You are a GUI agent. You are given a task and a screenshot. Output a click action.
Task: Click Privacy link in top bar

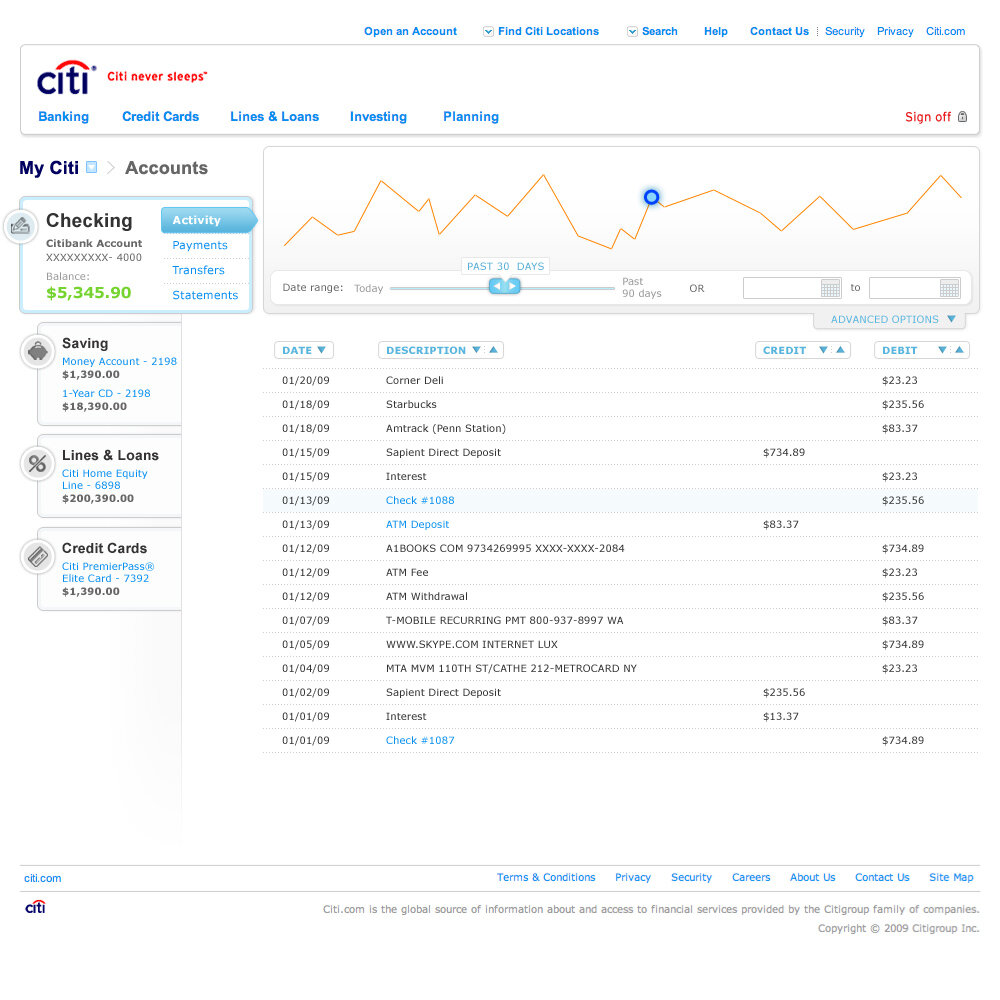point(895,31)
